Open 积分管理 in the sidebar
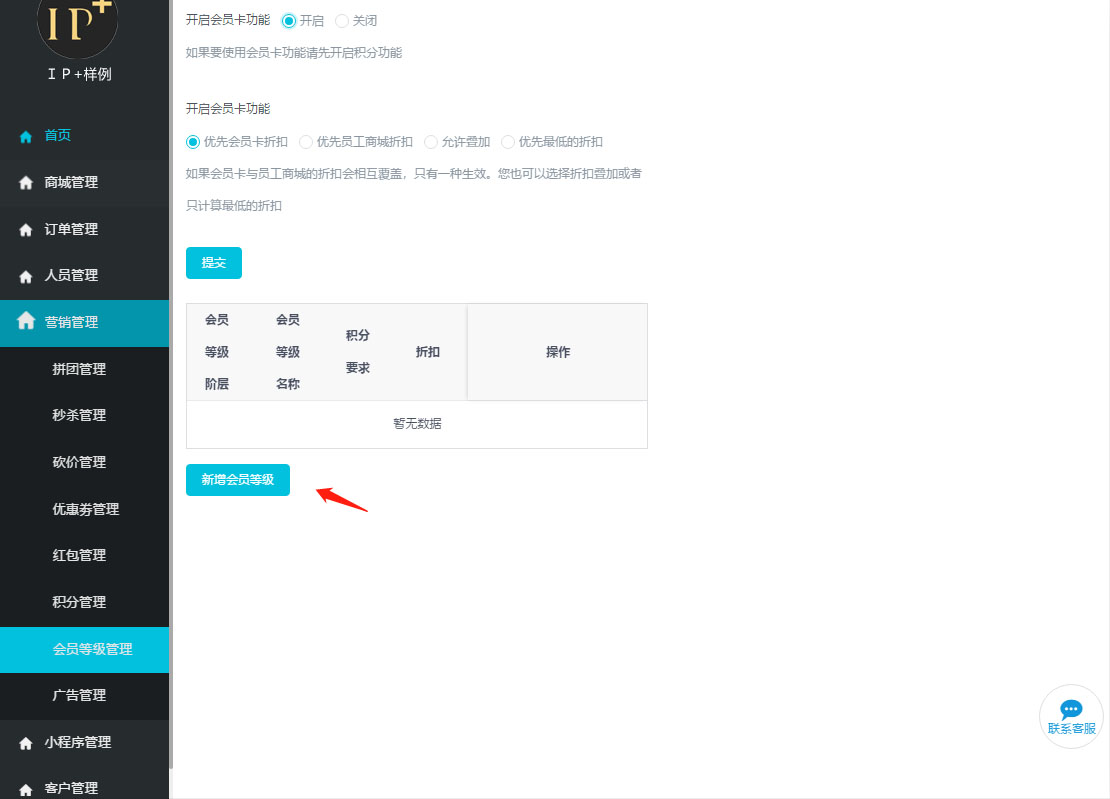 coord(79,602)
